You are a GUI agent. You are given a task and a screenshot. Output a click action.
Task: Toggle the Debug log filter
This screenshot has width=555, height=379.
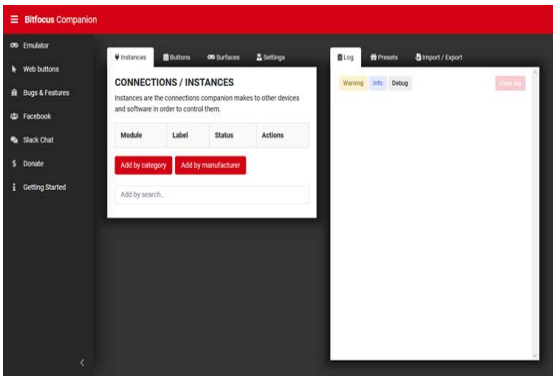(x=400, y=83)
